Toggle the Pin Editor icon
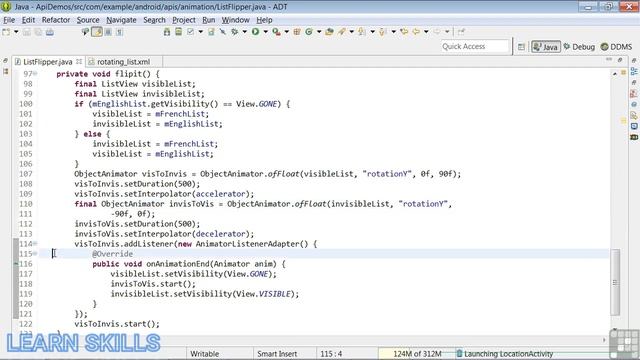This screenshot has height=360, width=640. point(461,32)
